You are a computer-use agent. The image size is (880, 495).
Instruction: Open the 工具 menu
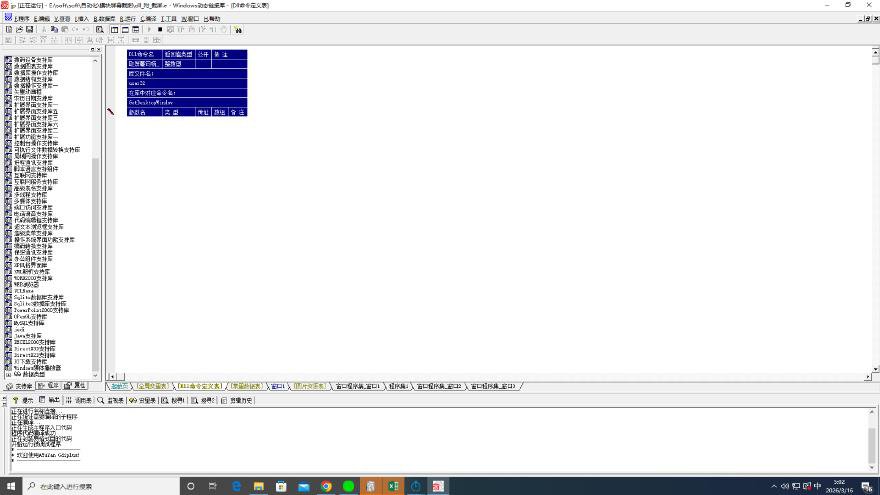[168, 18]
